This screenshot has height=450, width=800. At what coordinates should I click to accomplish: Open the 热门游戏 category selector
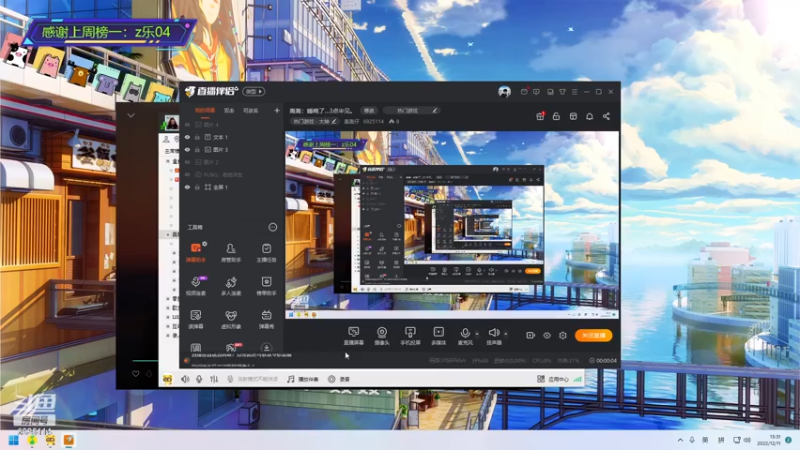coord(411,110)
